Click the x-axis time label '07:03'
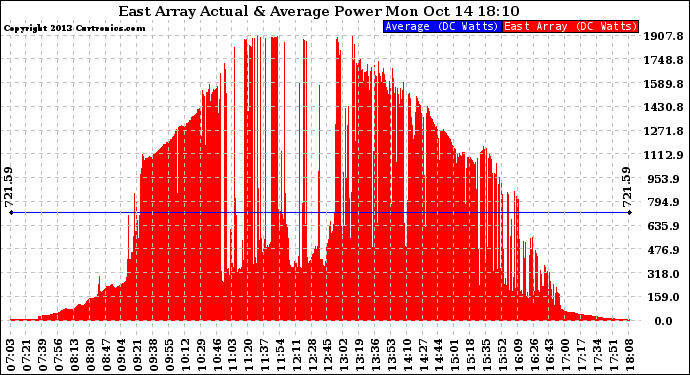The width and height of the screenshot is (690, 375). click(11, 355)
